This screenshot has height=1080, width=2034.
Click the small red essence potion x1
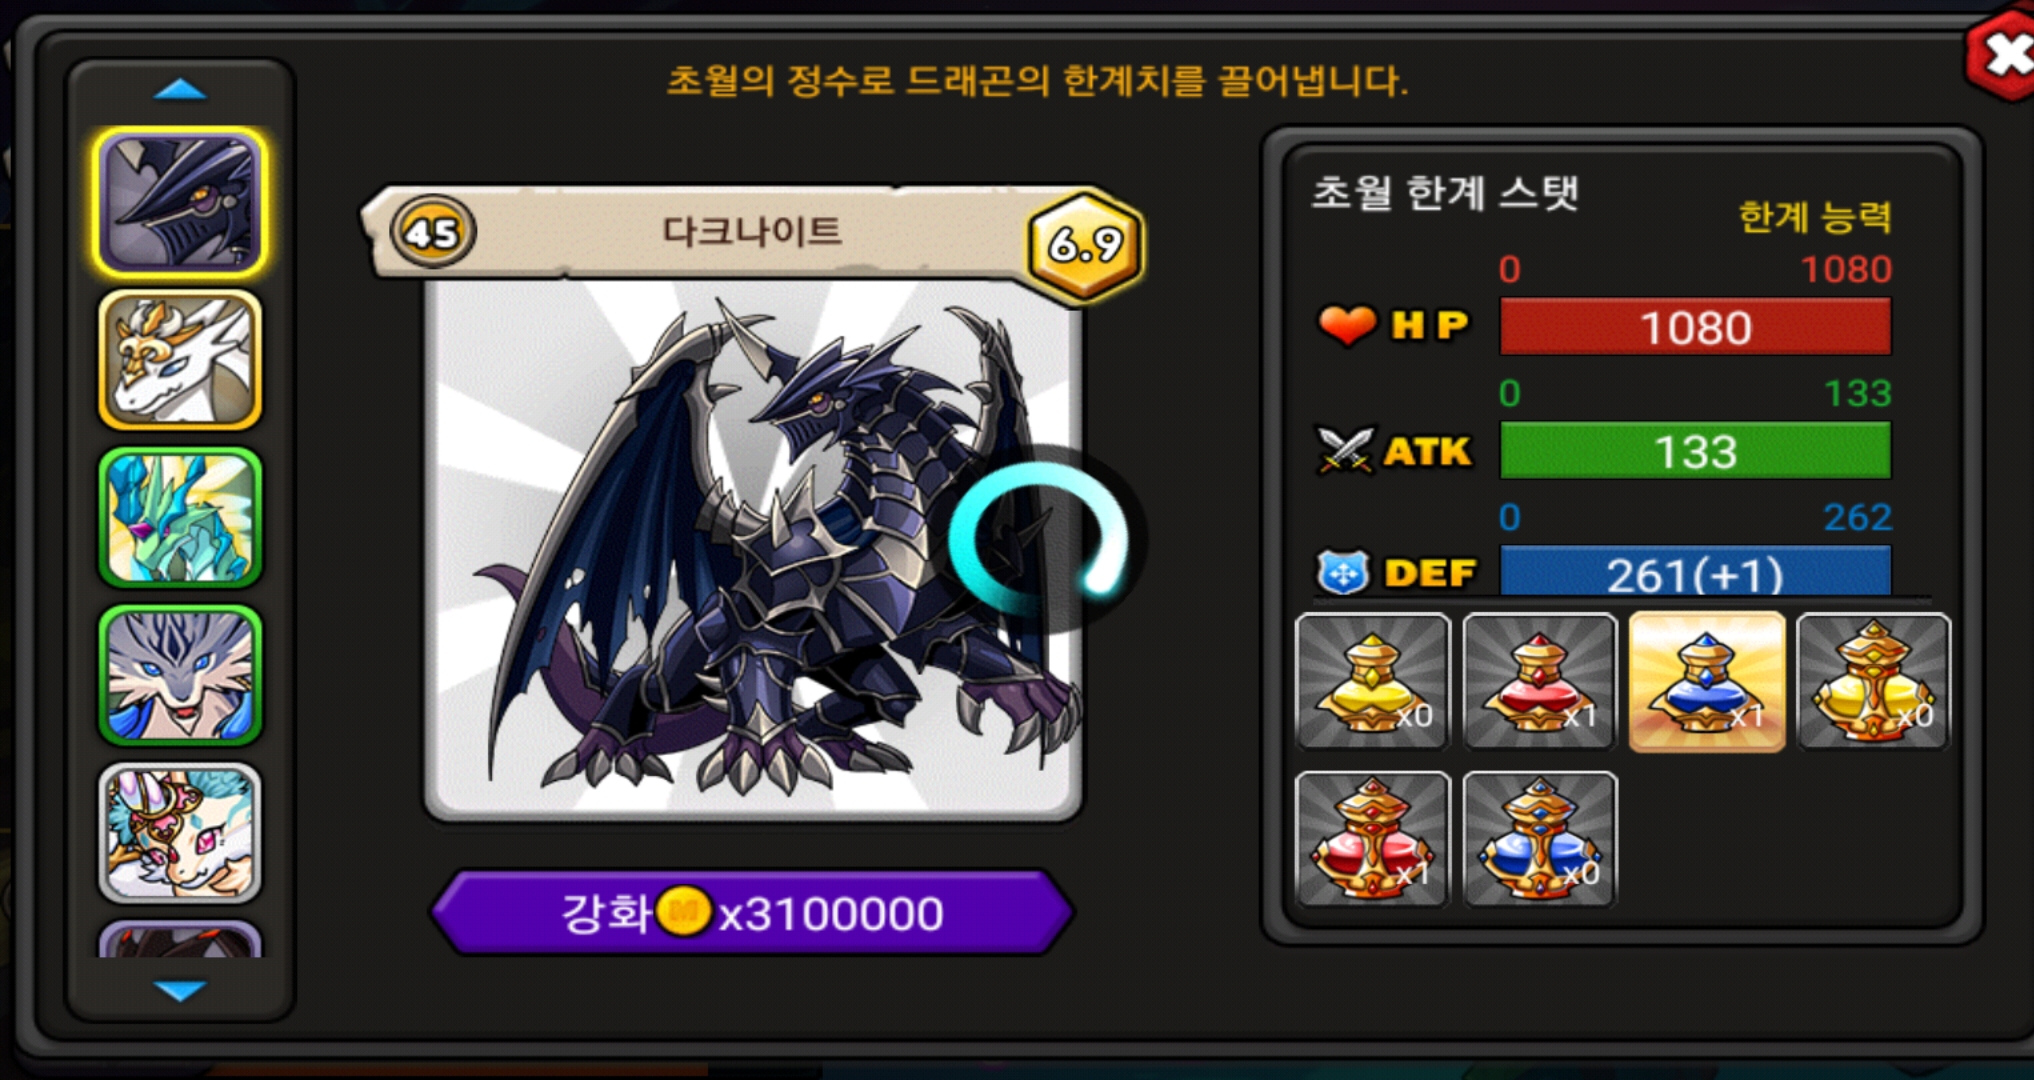click(1539, 682)
